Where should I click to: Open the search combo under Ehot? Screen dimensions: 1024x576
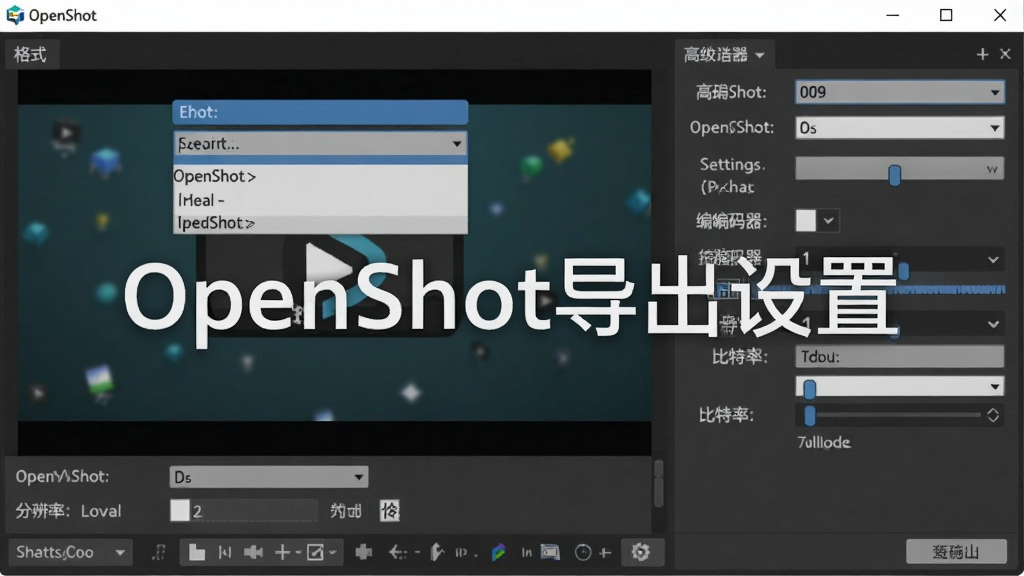pyautogui.click(x=320, y=144)
